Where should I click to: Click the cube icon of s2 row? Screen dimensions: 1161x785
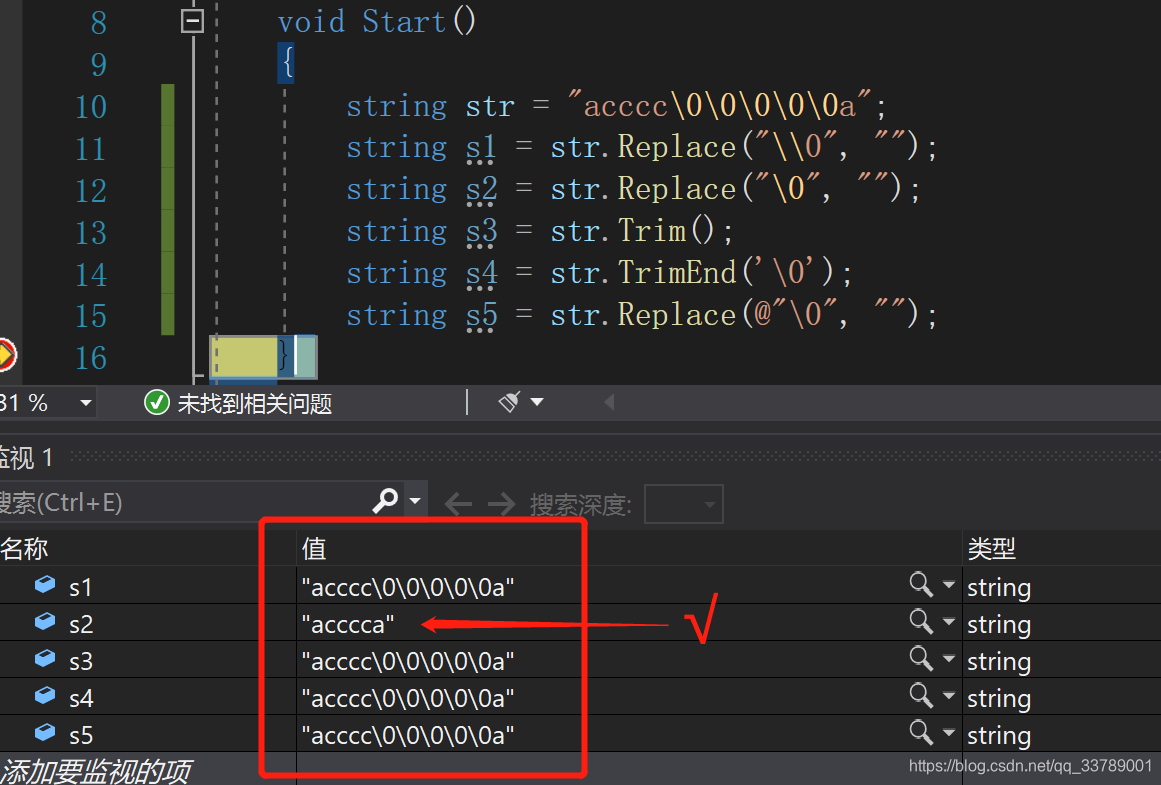tap(44, 622)
